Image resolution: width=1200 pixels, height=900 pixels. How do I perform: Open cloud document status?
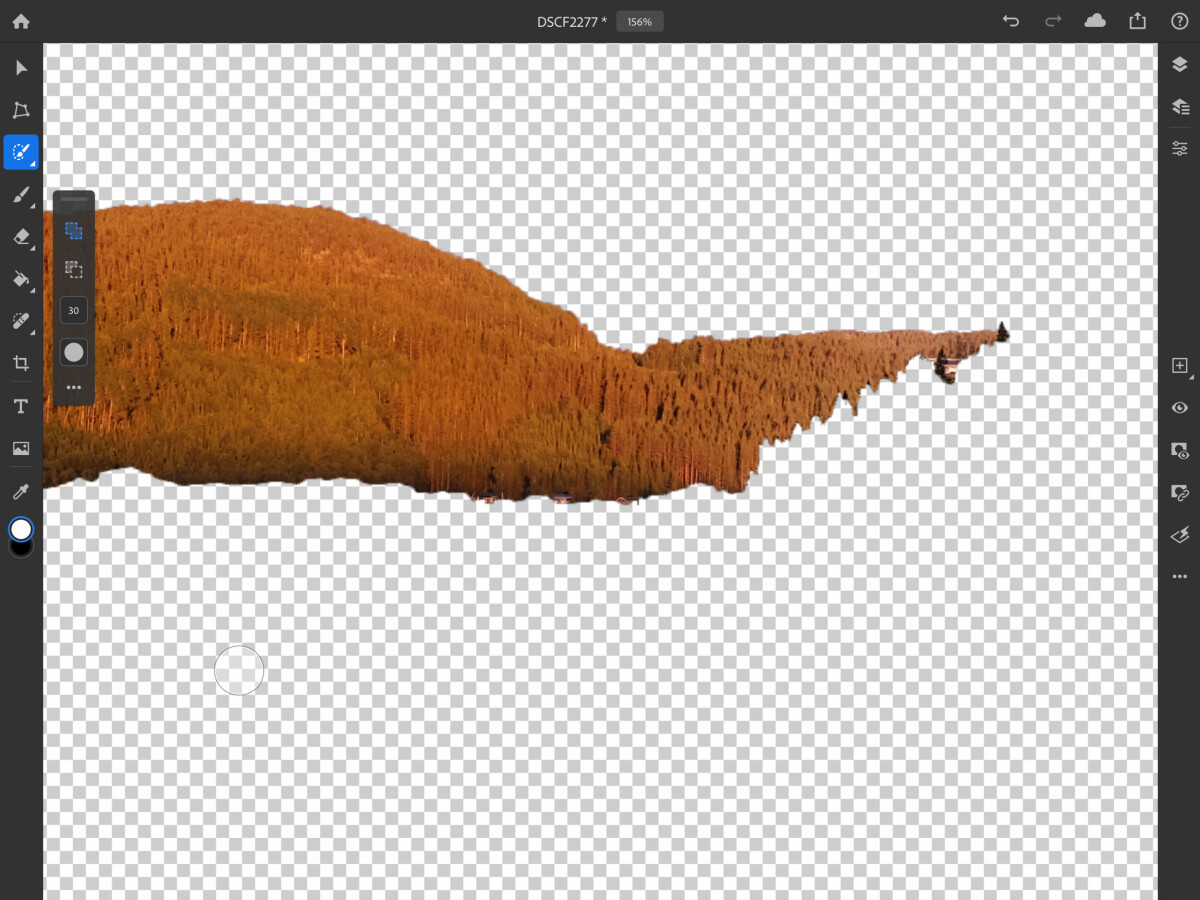click(x=1095, y=21)
